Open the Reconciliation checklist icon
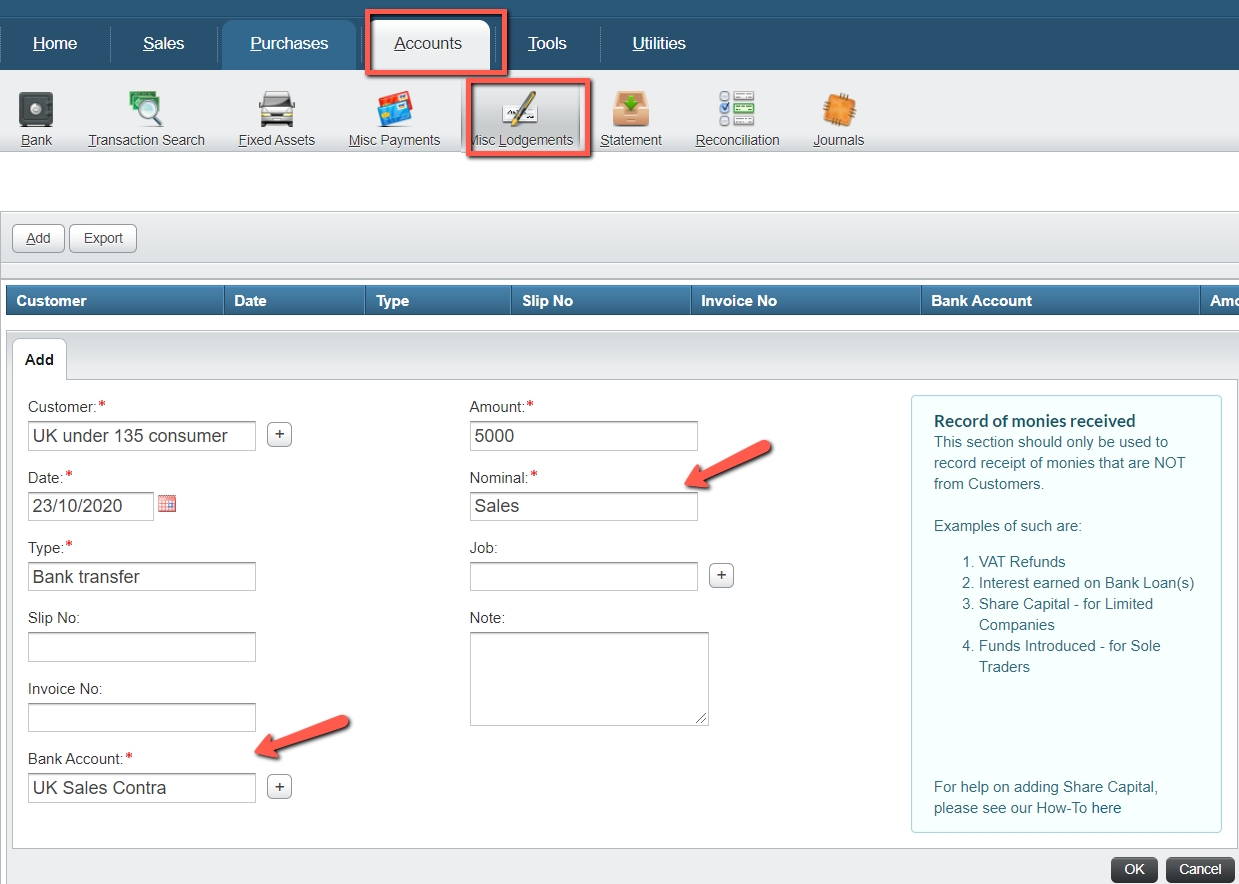The height and width of the screenshot is (884, 1239). [737, 109]
